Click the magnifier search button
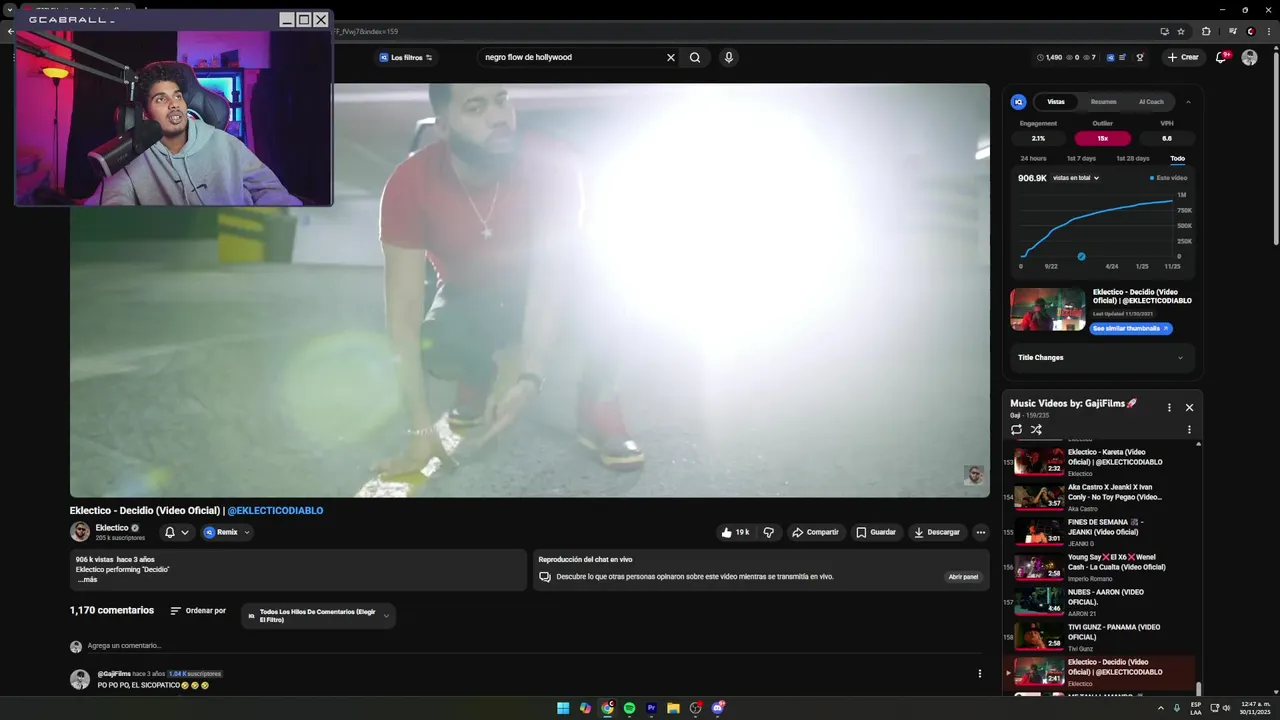The image size is (1280, 720). tap(695, 57)
